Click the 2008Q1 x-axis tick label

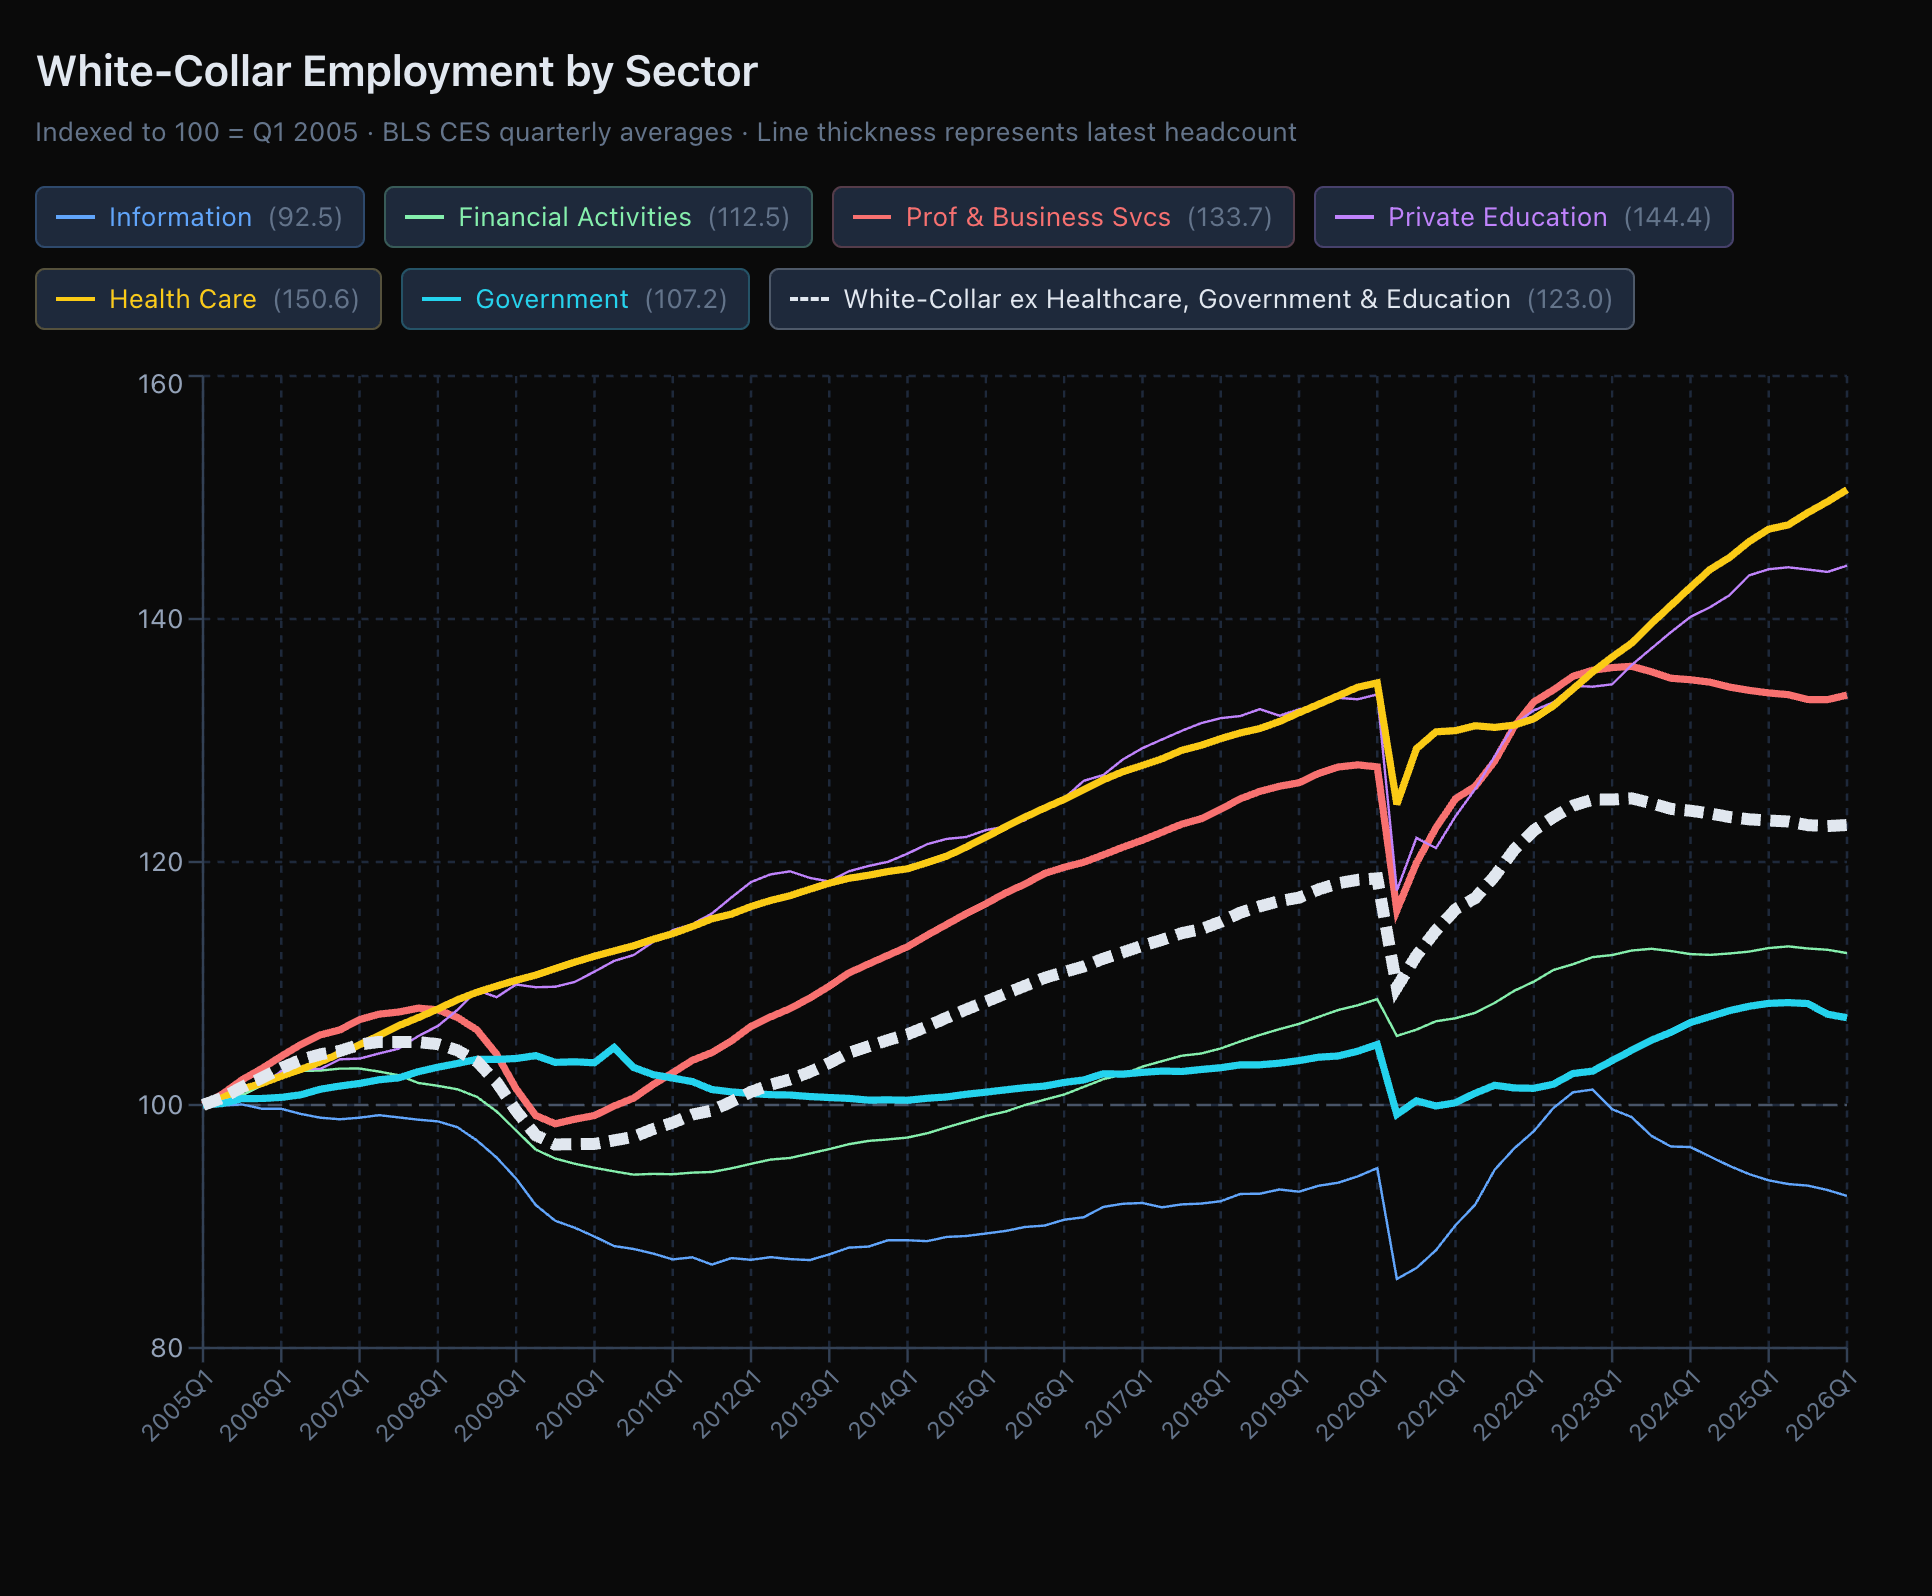point(412,1405)
